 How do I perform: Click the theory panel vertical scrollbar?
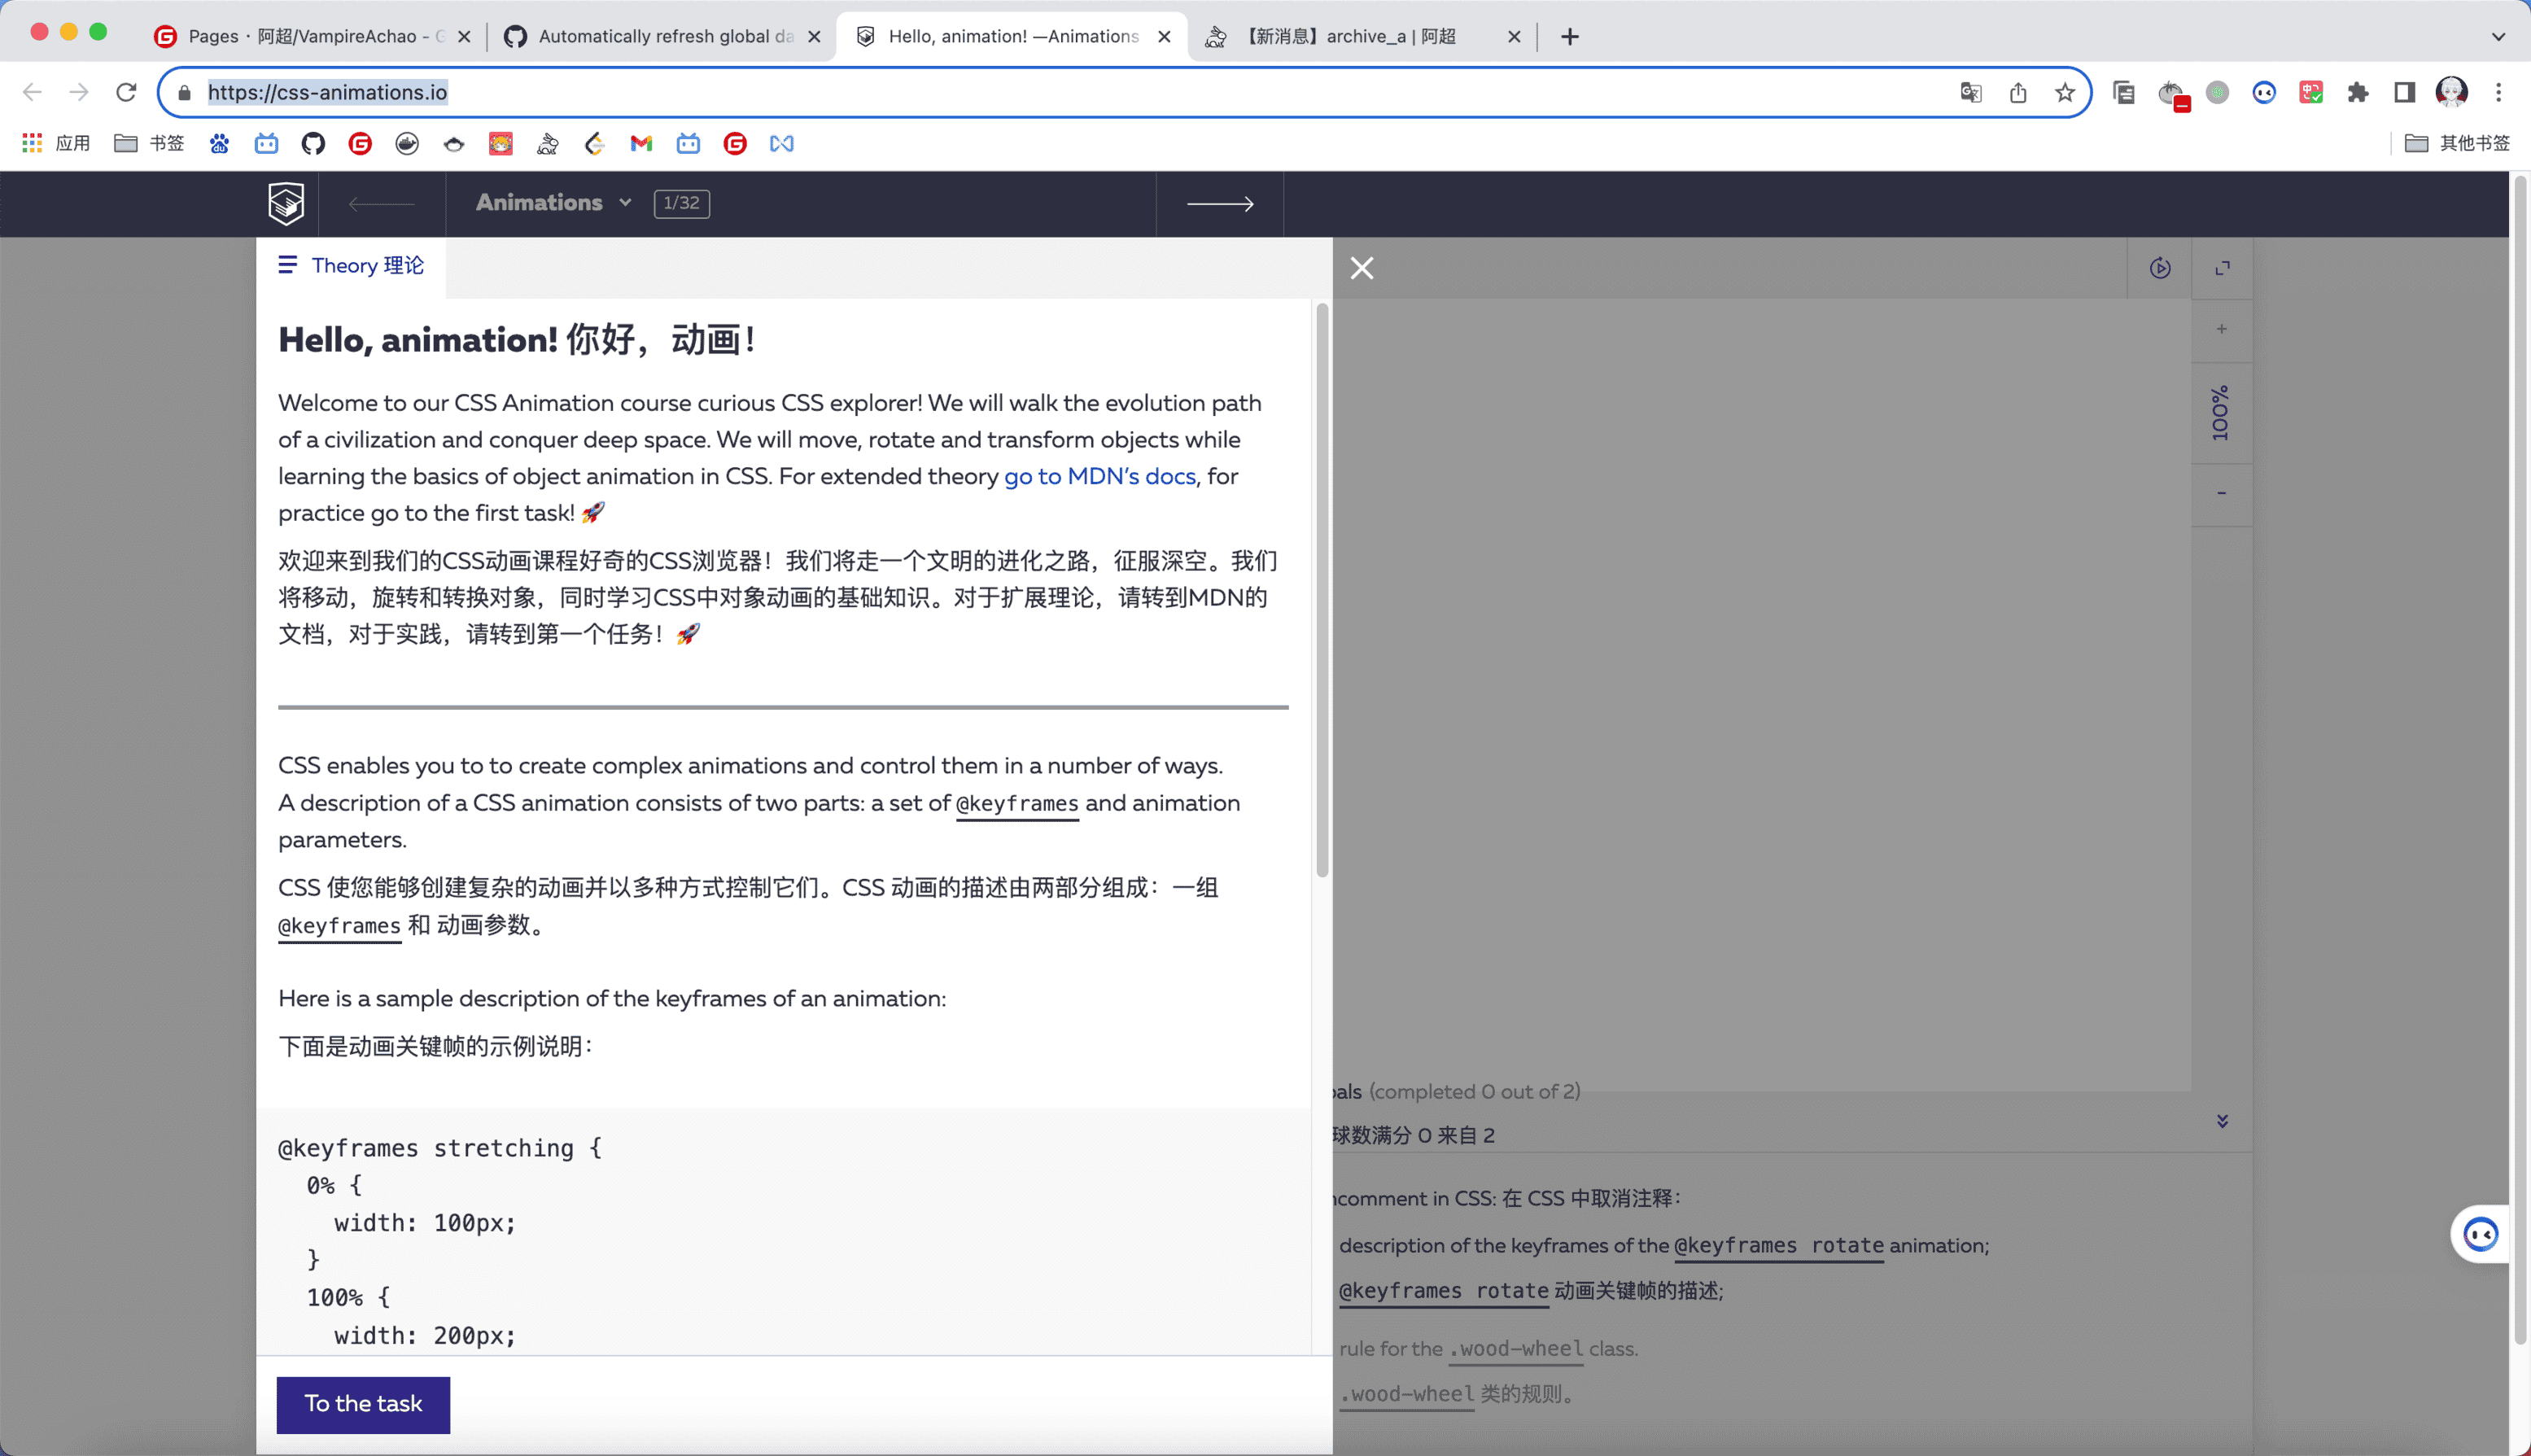tap(1322, 590)
